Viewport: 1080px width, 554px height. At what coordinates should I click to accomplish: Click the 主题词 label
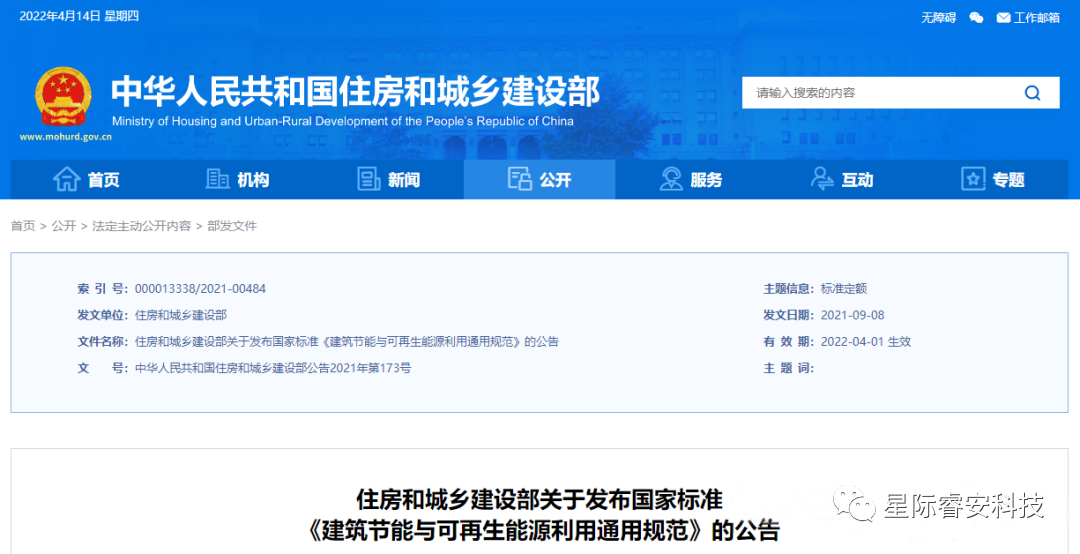coord(789,368)
